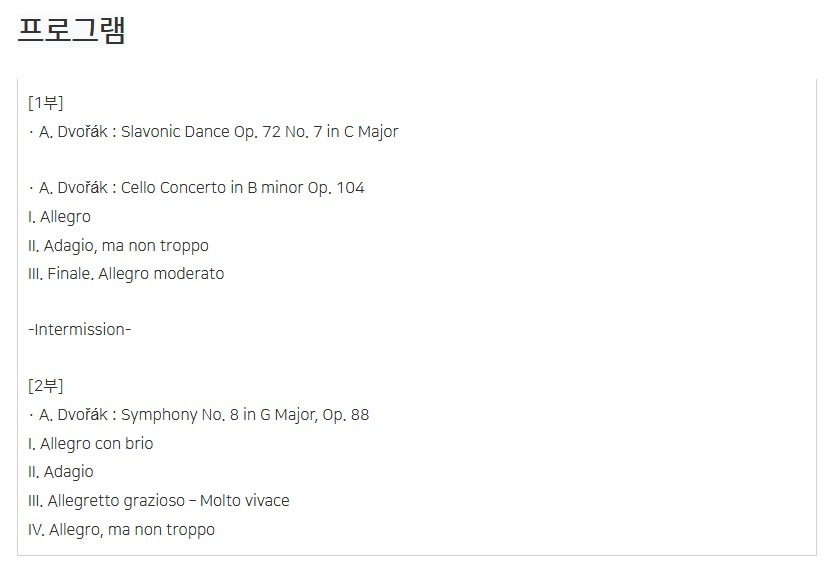
Task: Click 'II. Adagio, ma non troppo' movement
Action: 119,245
